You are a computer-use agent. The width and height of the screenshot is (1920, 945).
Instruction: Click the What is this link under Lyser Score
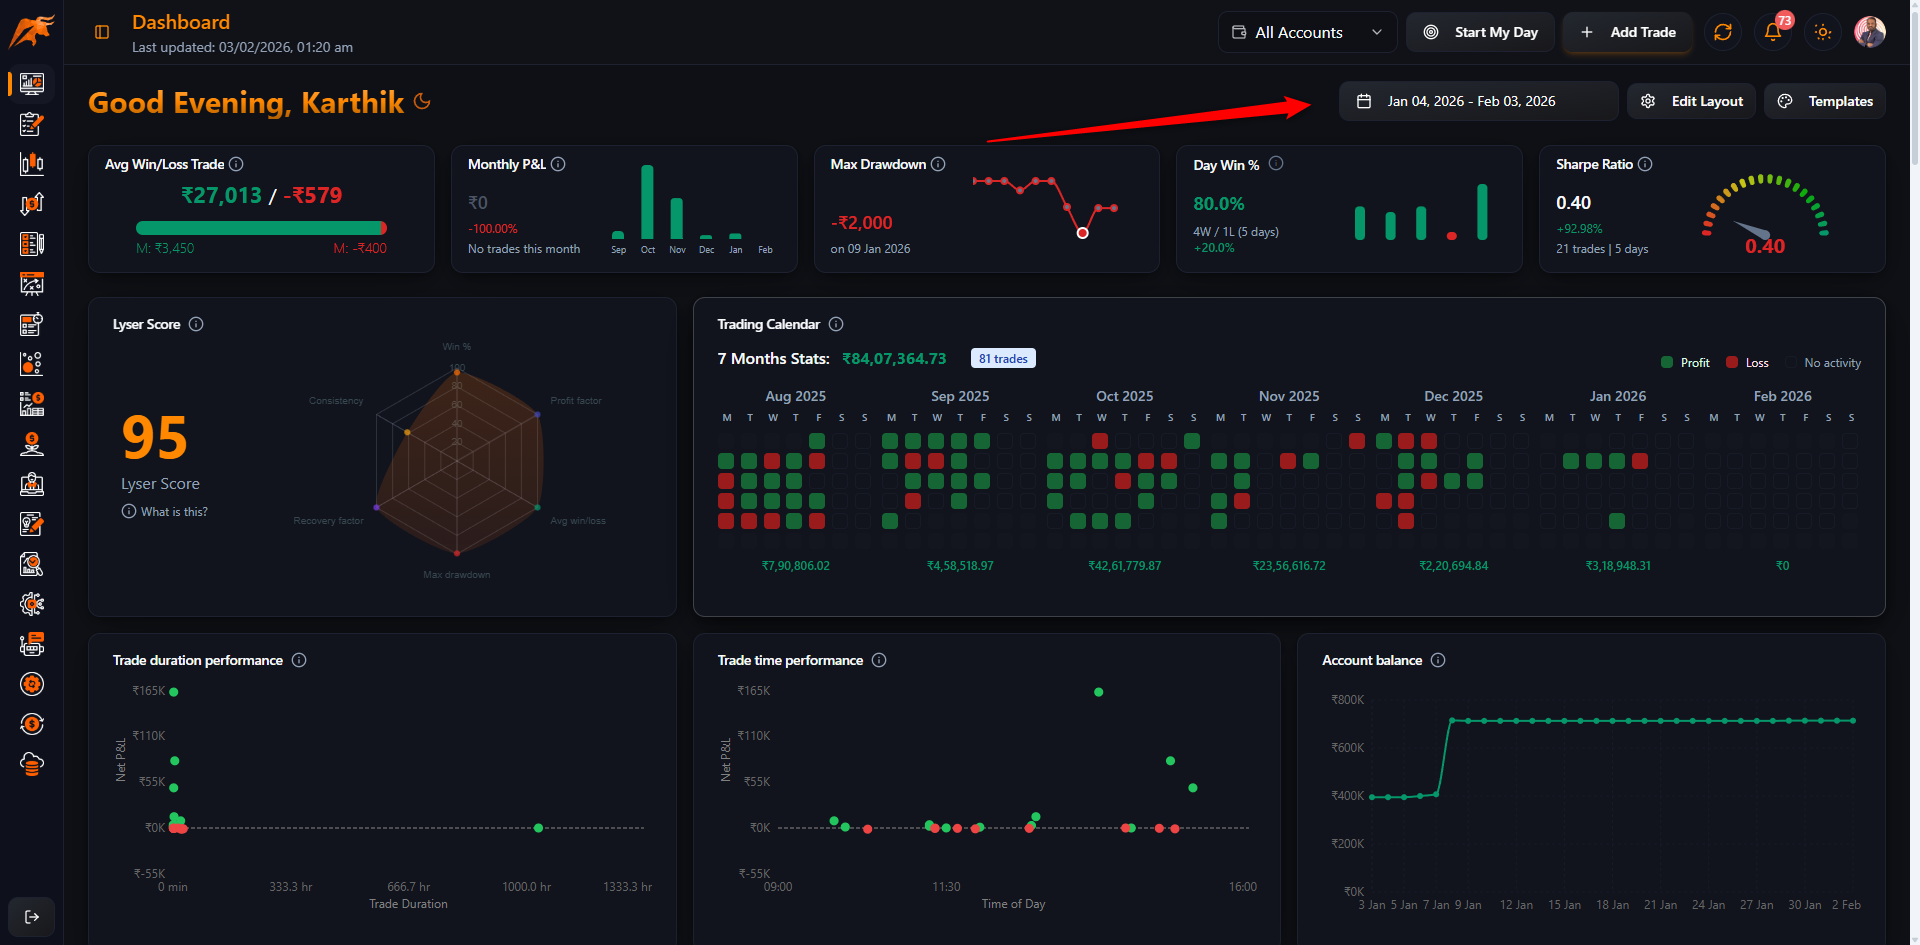[x=164, y=511]
